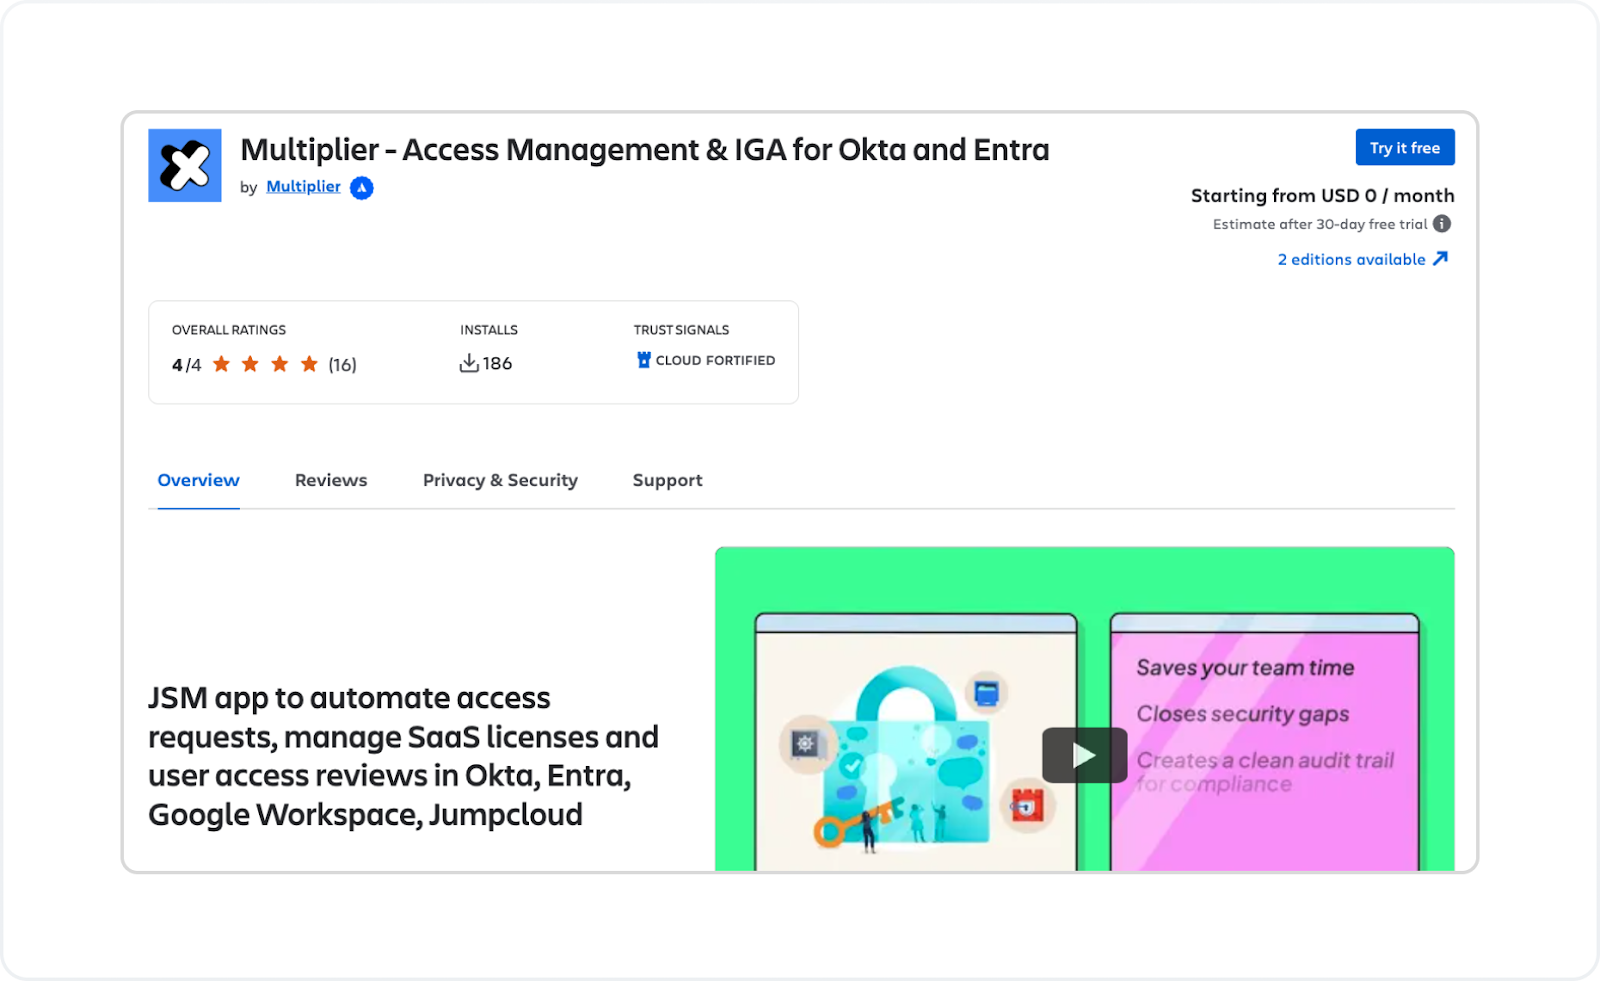Click the Starting from USD 0 pricing text

click(1322, 195)
